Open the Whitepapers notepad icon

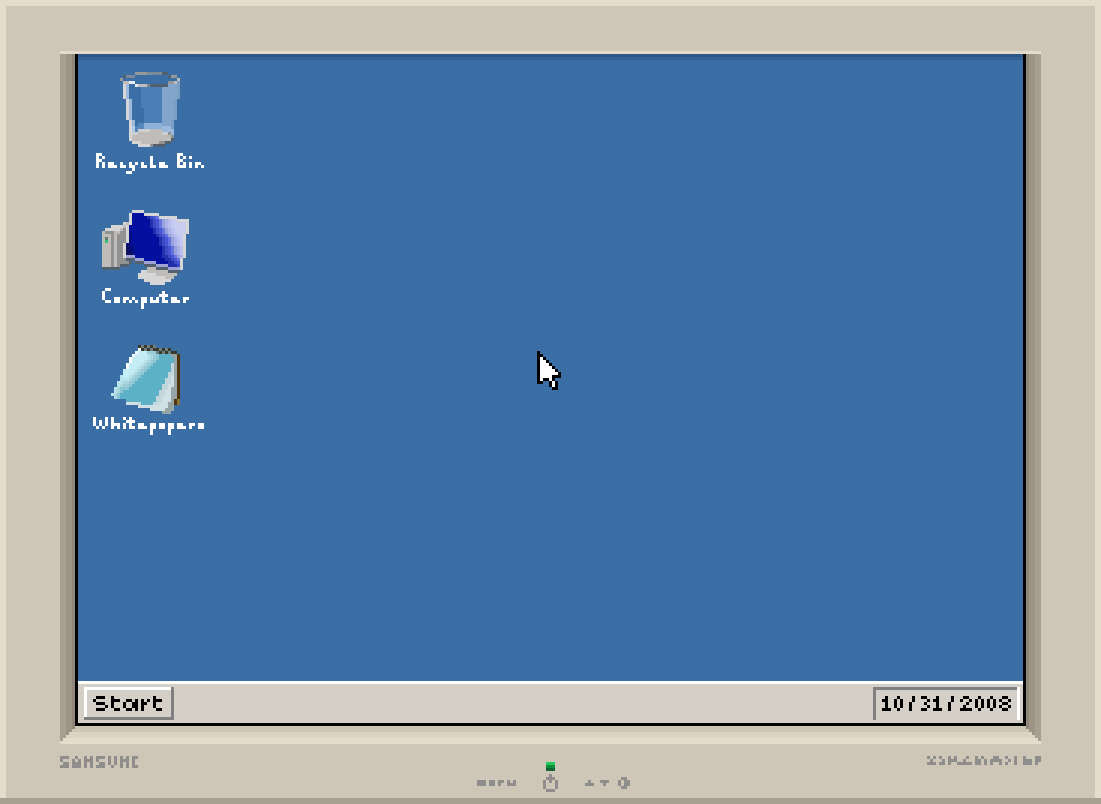147,379
